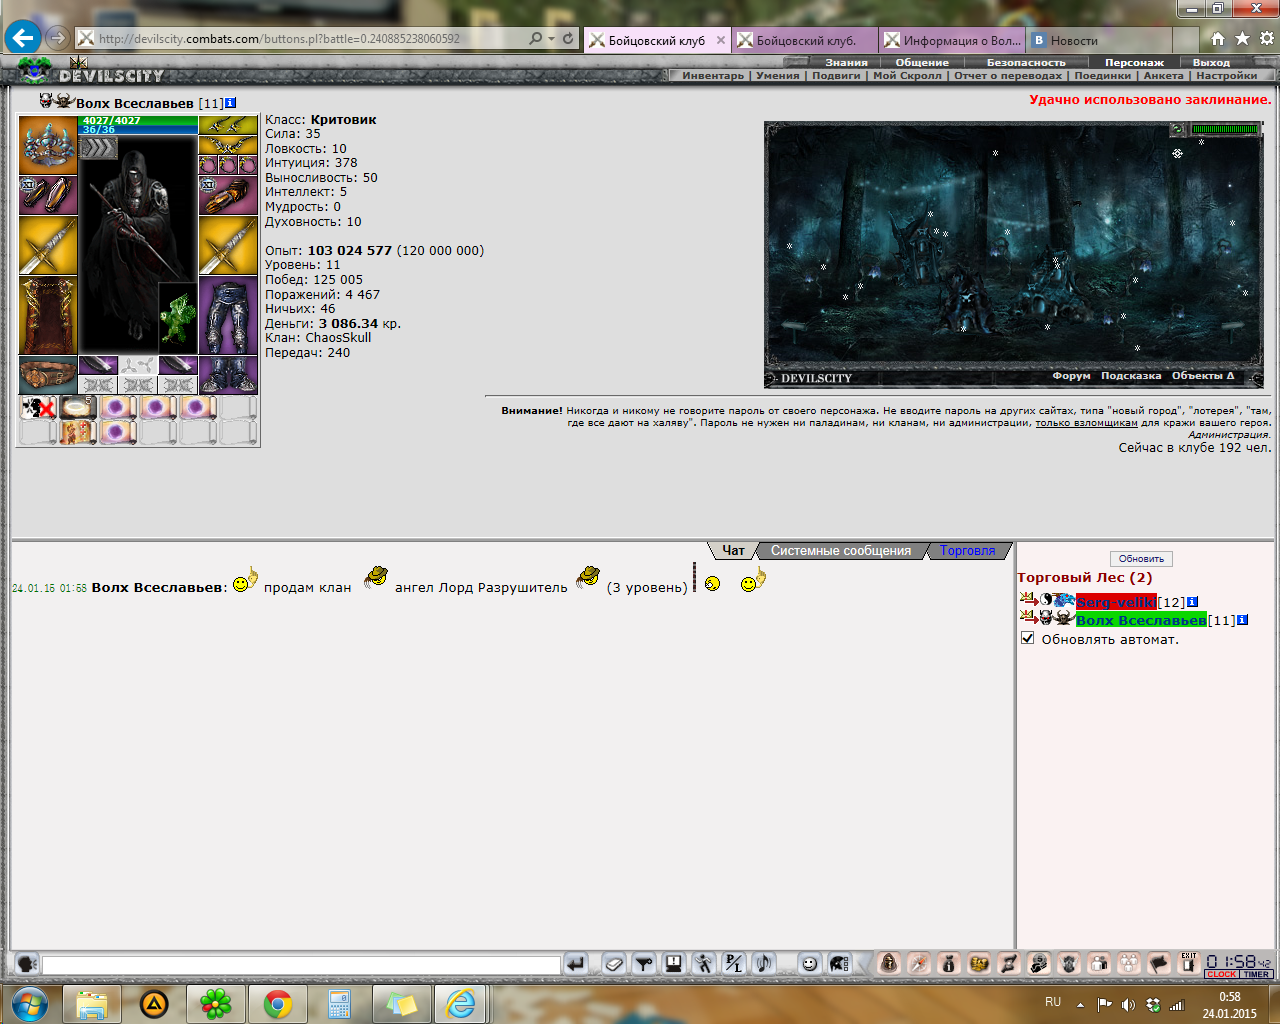The width and height of the screenshot is (1280, 1024).
Task: Click the scroll with red X icon
Action: tap(39, 407)
